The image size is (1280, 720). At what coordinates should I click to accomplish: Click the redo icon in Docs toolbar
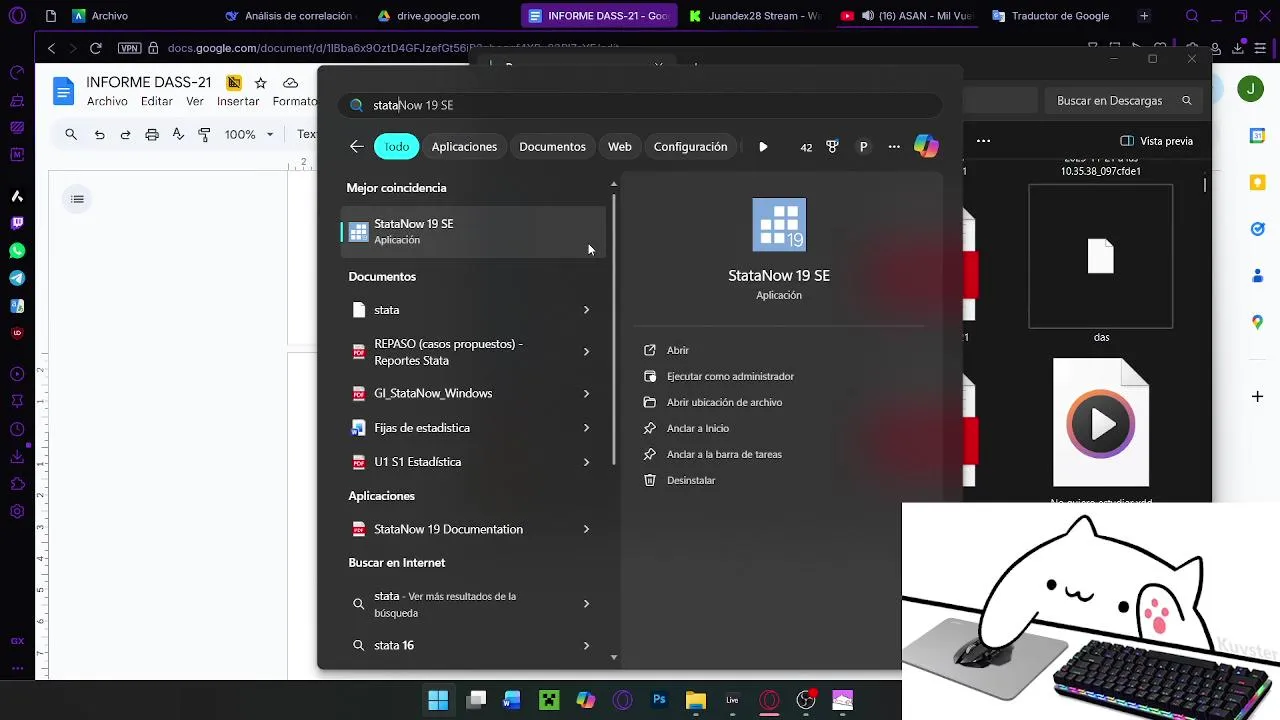(125, 134)
